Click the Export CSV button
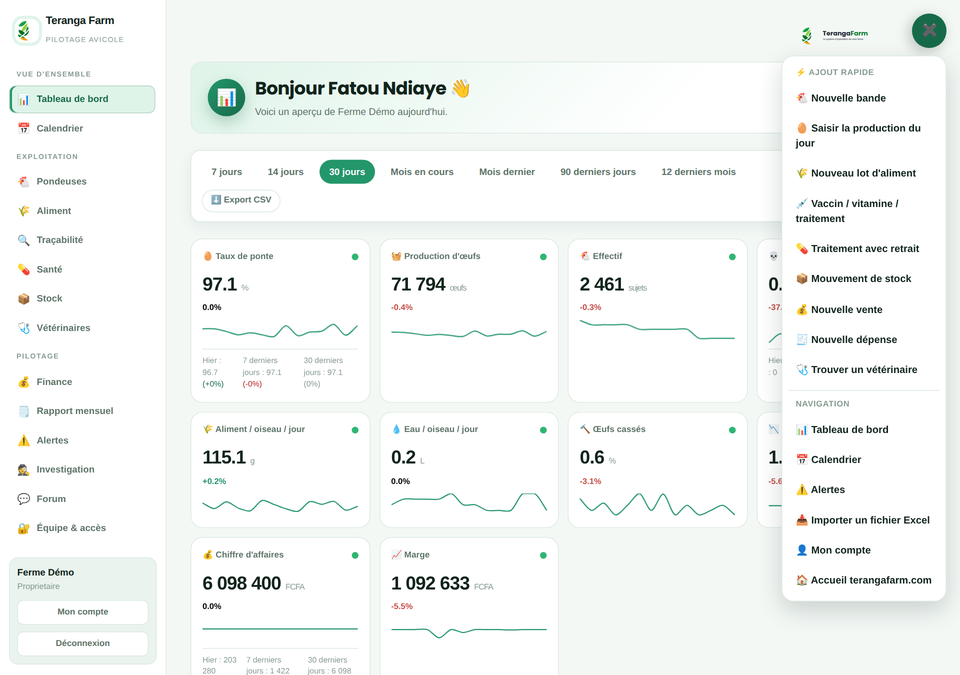This screenshot has width=960, height=675. click(241, 200)
